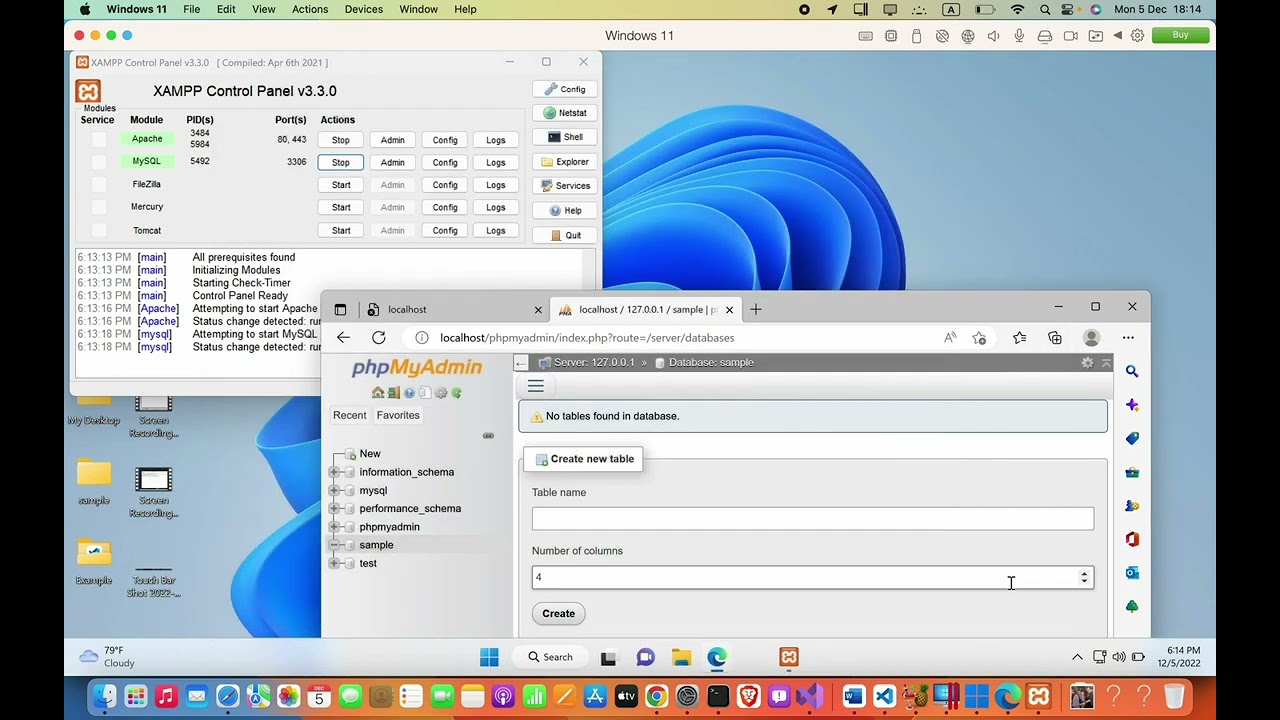The width and height of the screenshot is (1280, 720).
Task: Open a new browser tab
Action: click(x=756, y=310)
